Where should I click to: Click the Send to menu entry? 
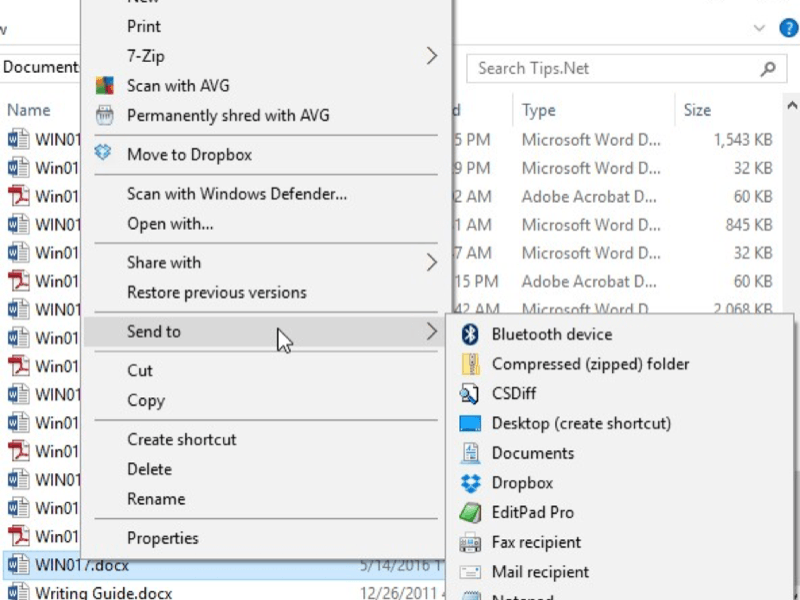[x=265, y=332]
